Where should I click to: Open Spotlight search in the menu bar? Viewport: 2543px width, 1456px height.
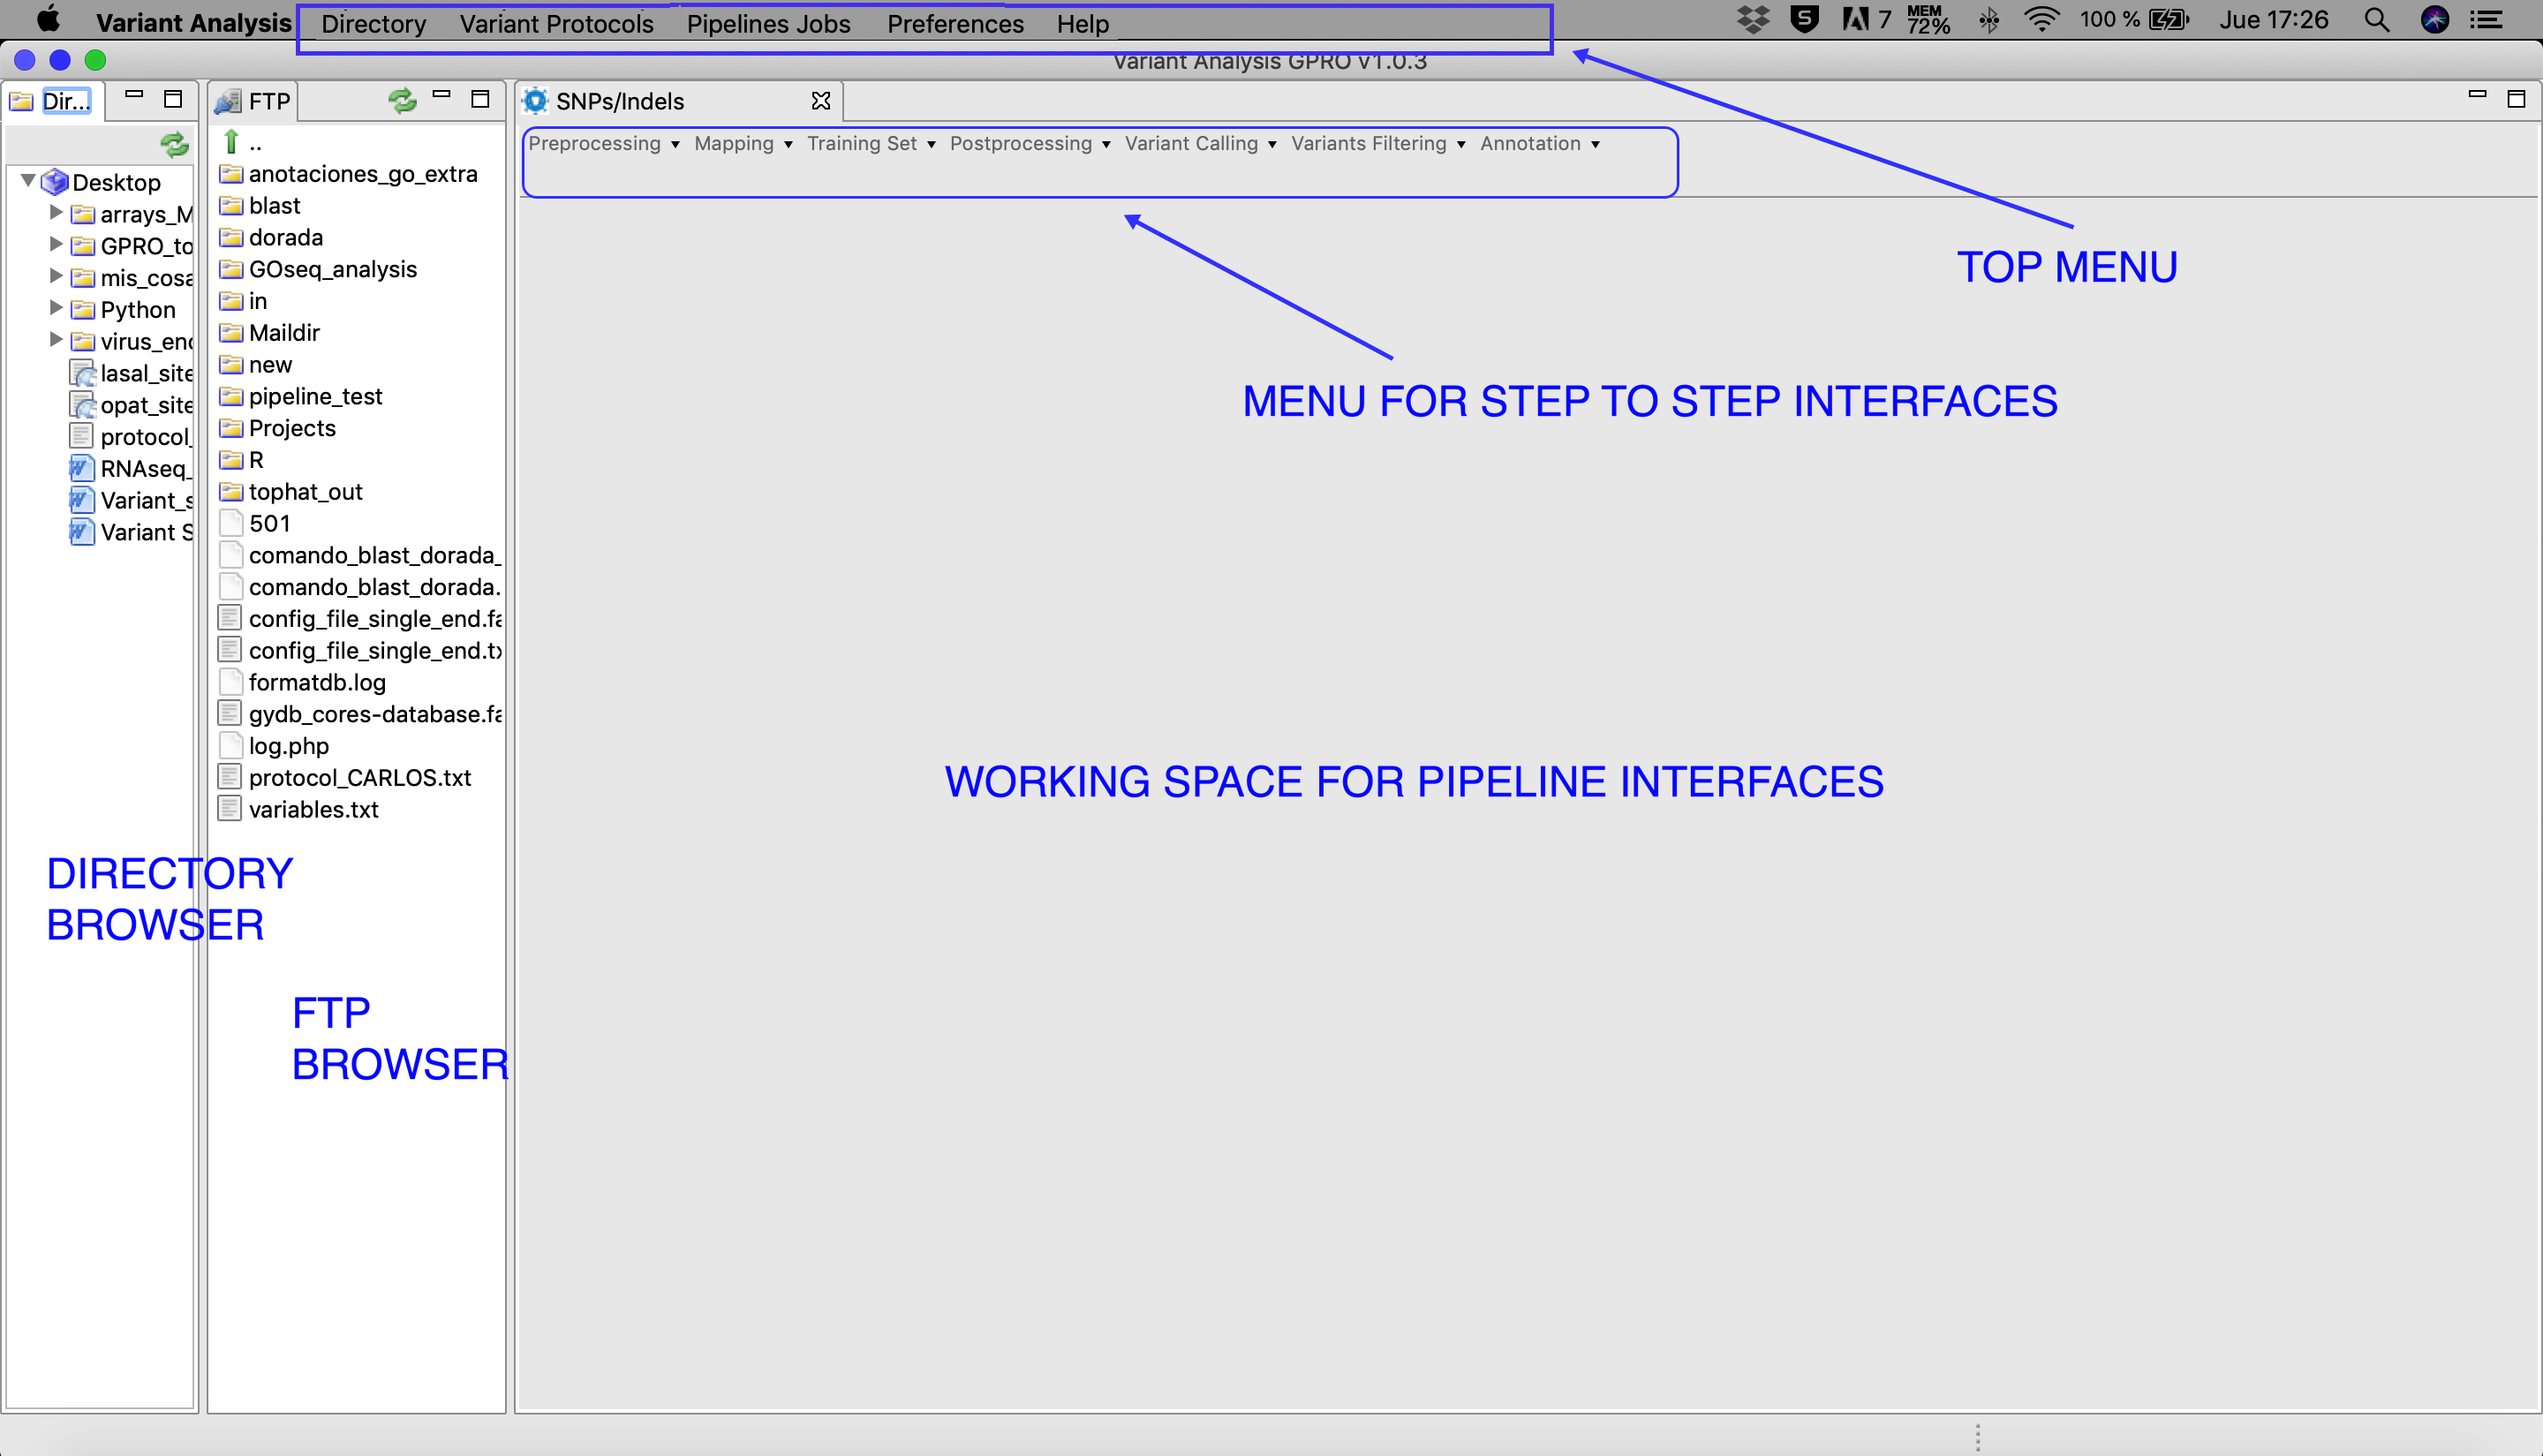pos(2377,21)
